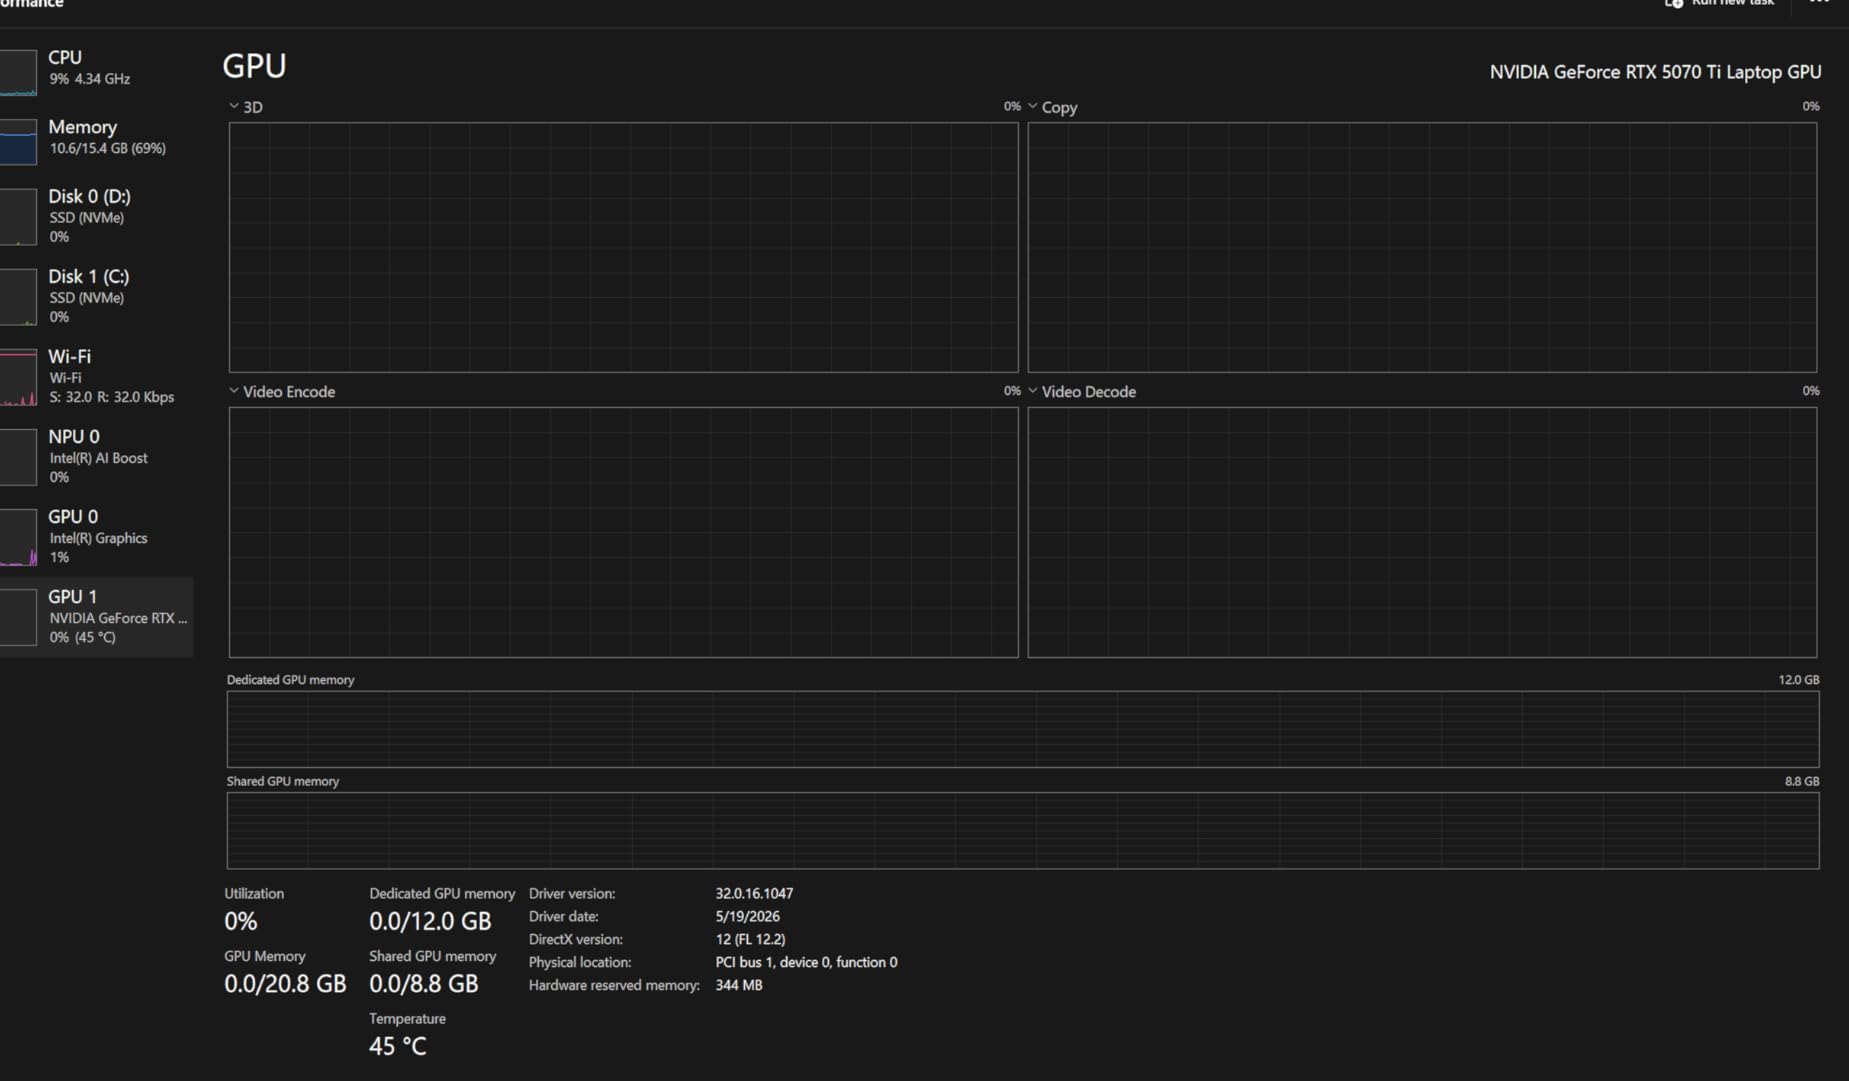Click inside the Copy usage graph
Viewport: 1849px width, 1081px height.
[x=1422, y=247]
